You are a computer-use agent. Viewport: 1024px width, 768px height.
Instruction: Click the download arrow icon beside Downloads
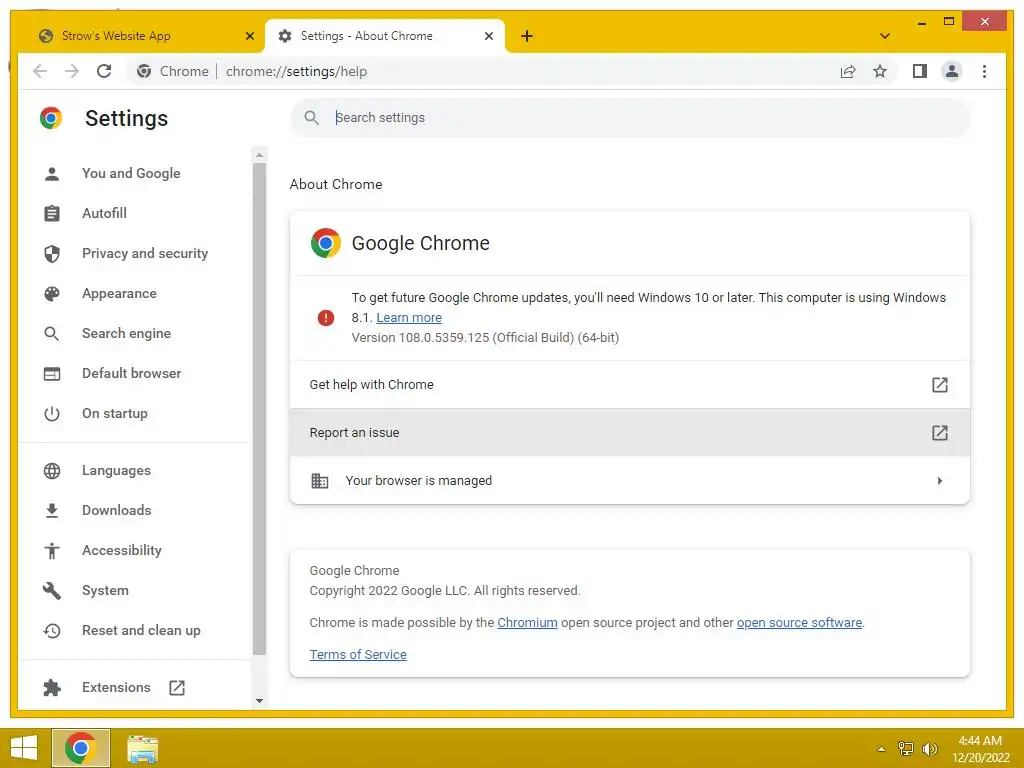pos(52,511)
